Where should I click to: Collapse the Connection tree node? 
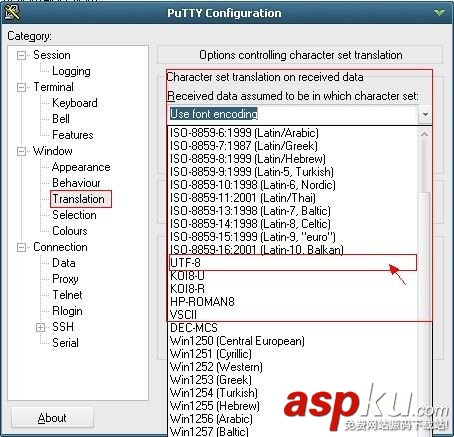click(21, 247)
